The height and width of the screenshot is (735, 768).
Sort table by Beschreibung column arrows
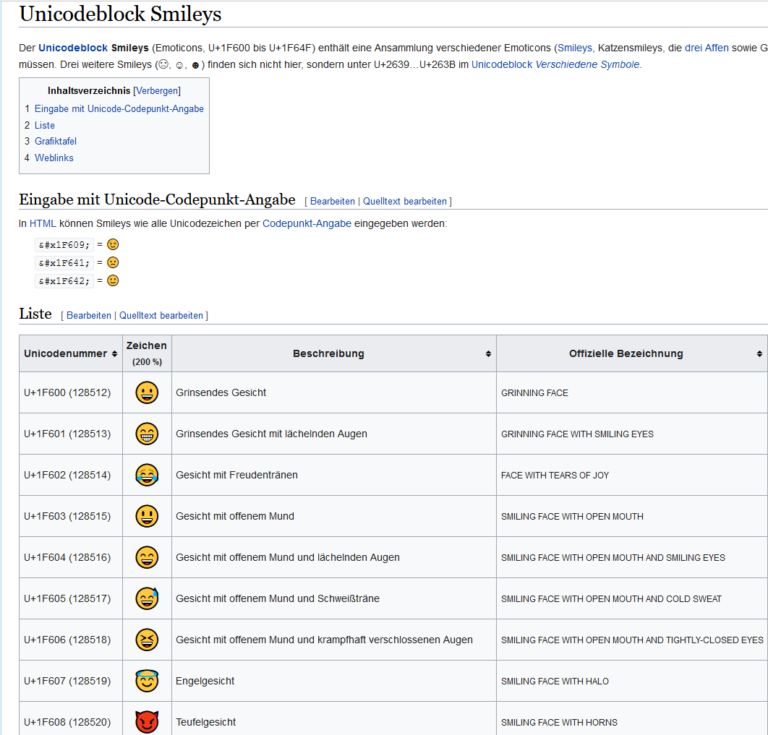(488, 354)
